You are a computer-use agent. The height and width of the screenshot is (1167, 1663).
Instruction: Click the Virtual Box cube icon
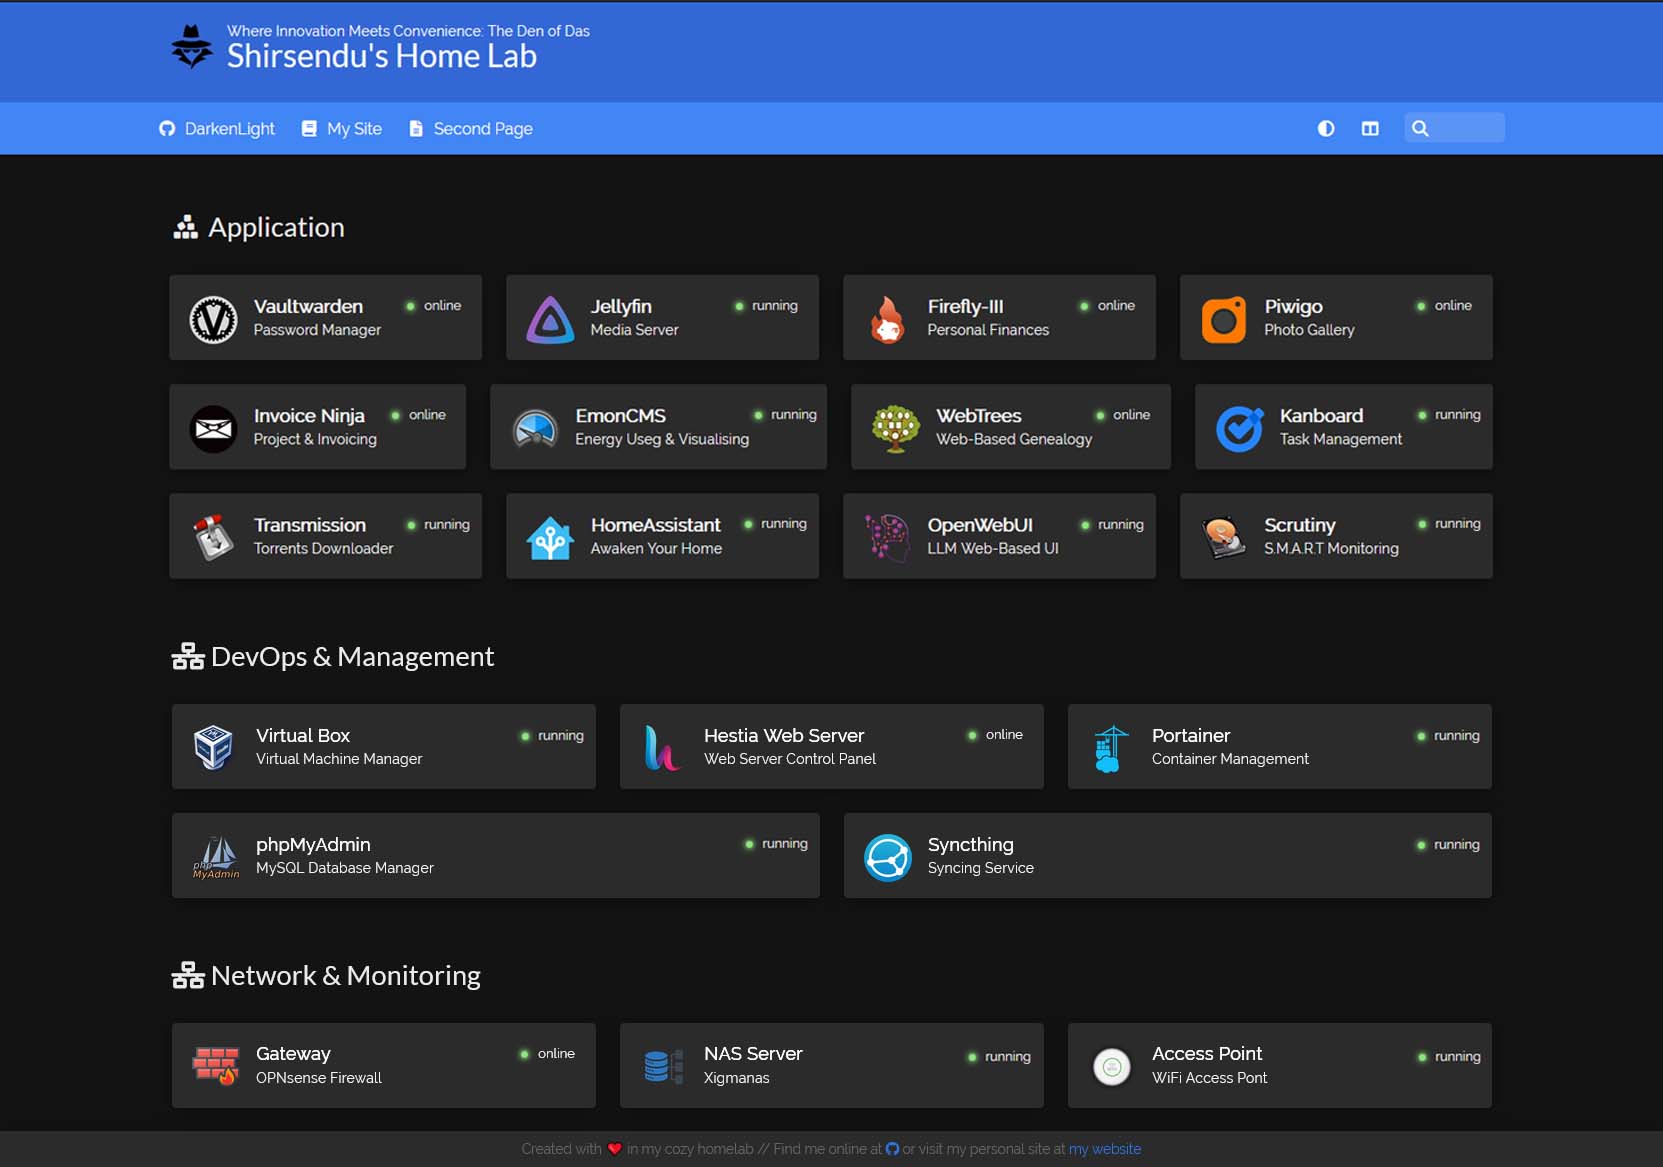pos(212,747)
